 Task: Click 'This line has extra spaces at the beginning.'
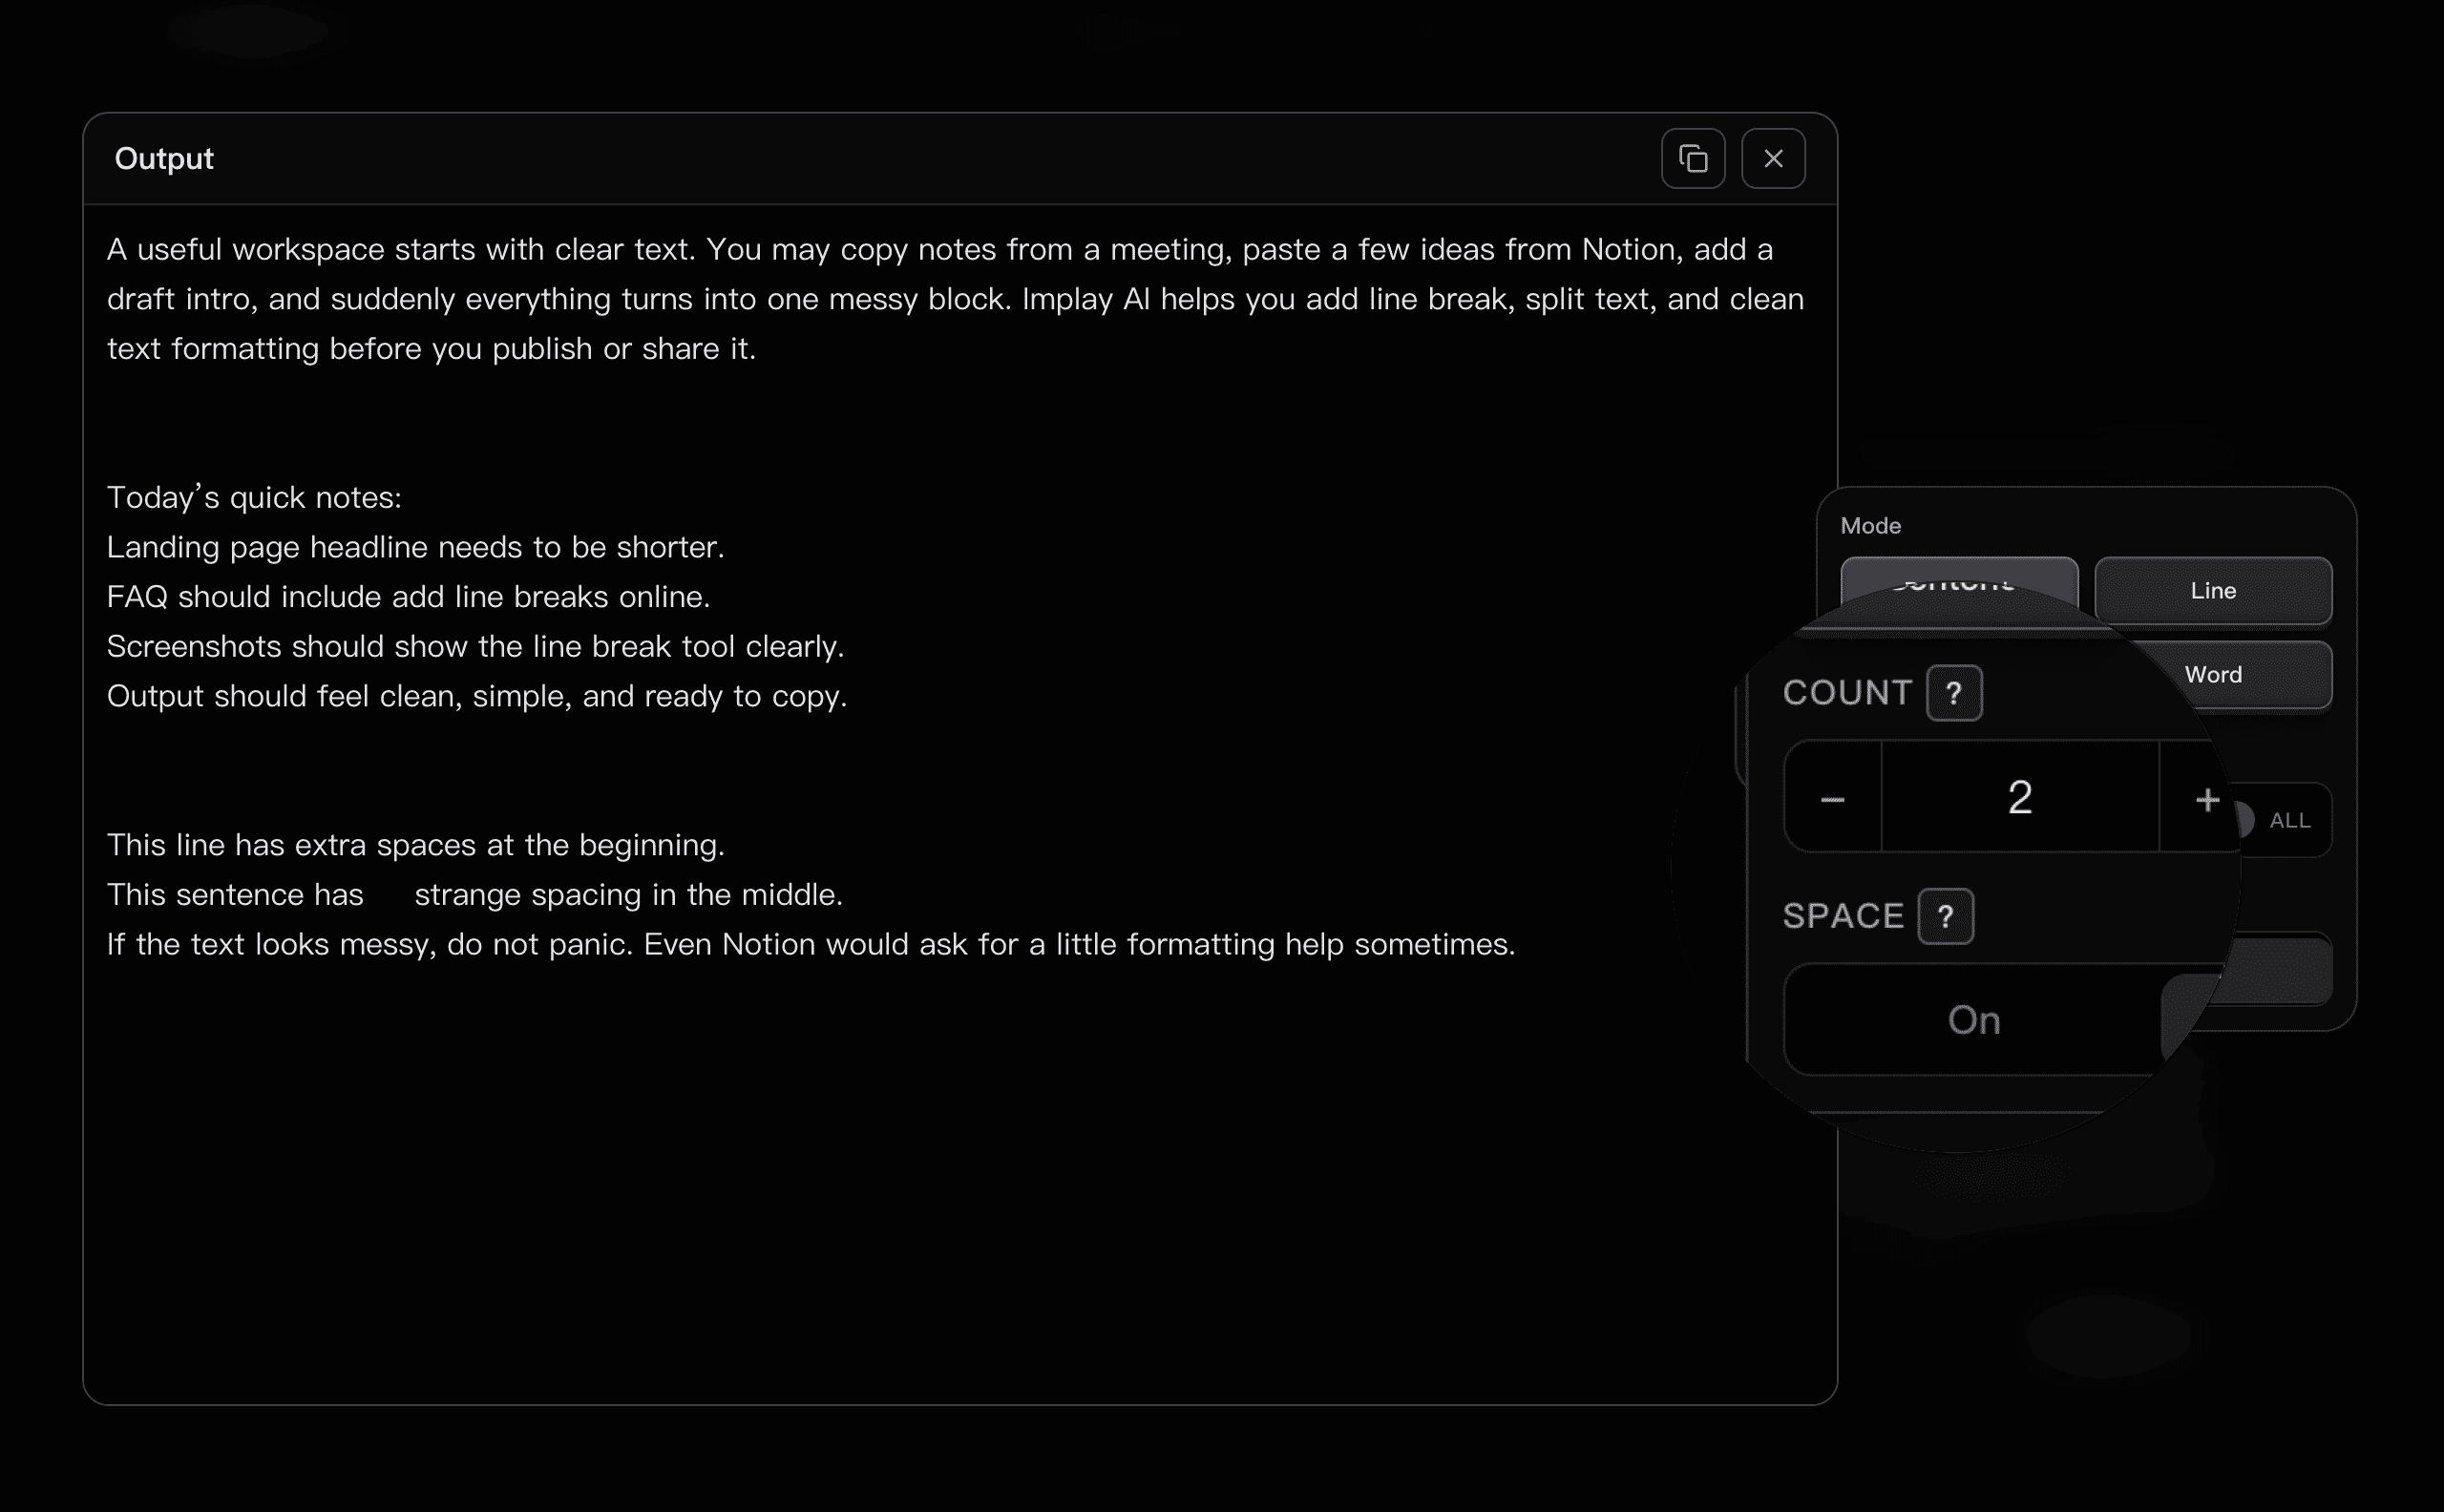416,845
